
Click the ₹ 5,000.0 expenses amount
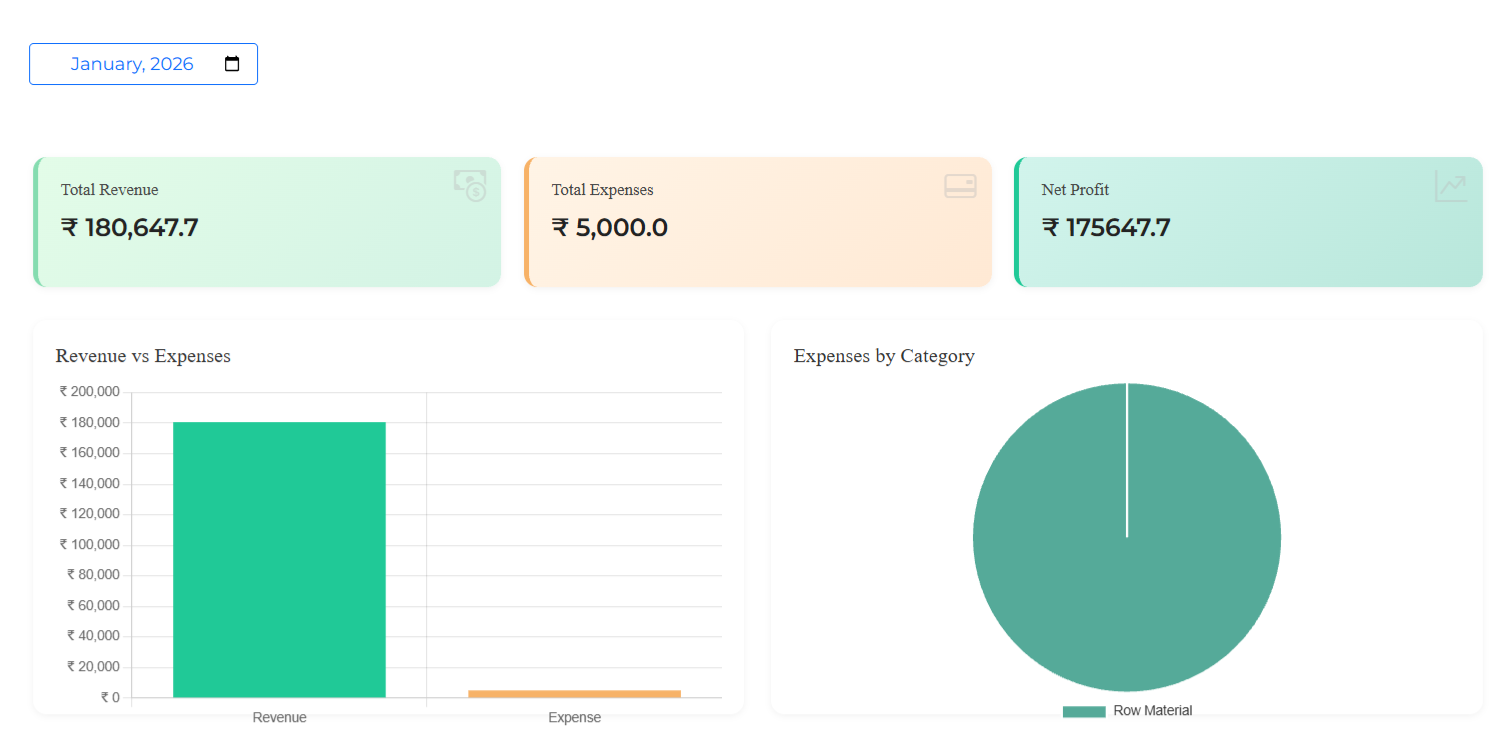pos(610,228)
